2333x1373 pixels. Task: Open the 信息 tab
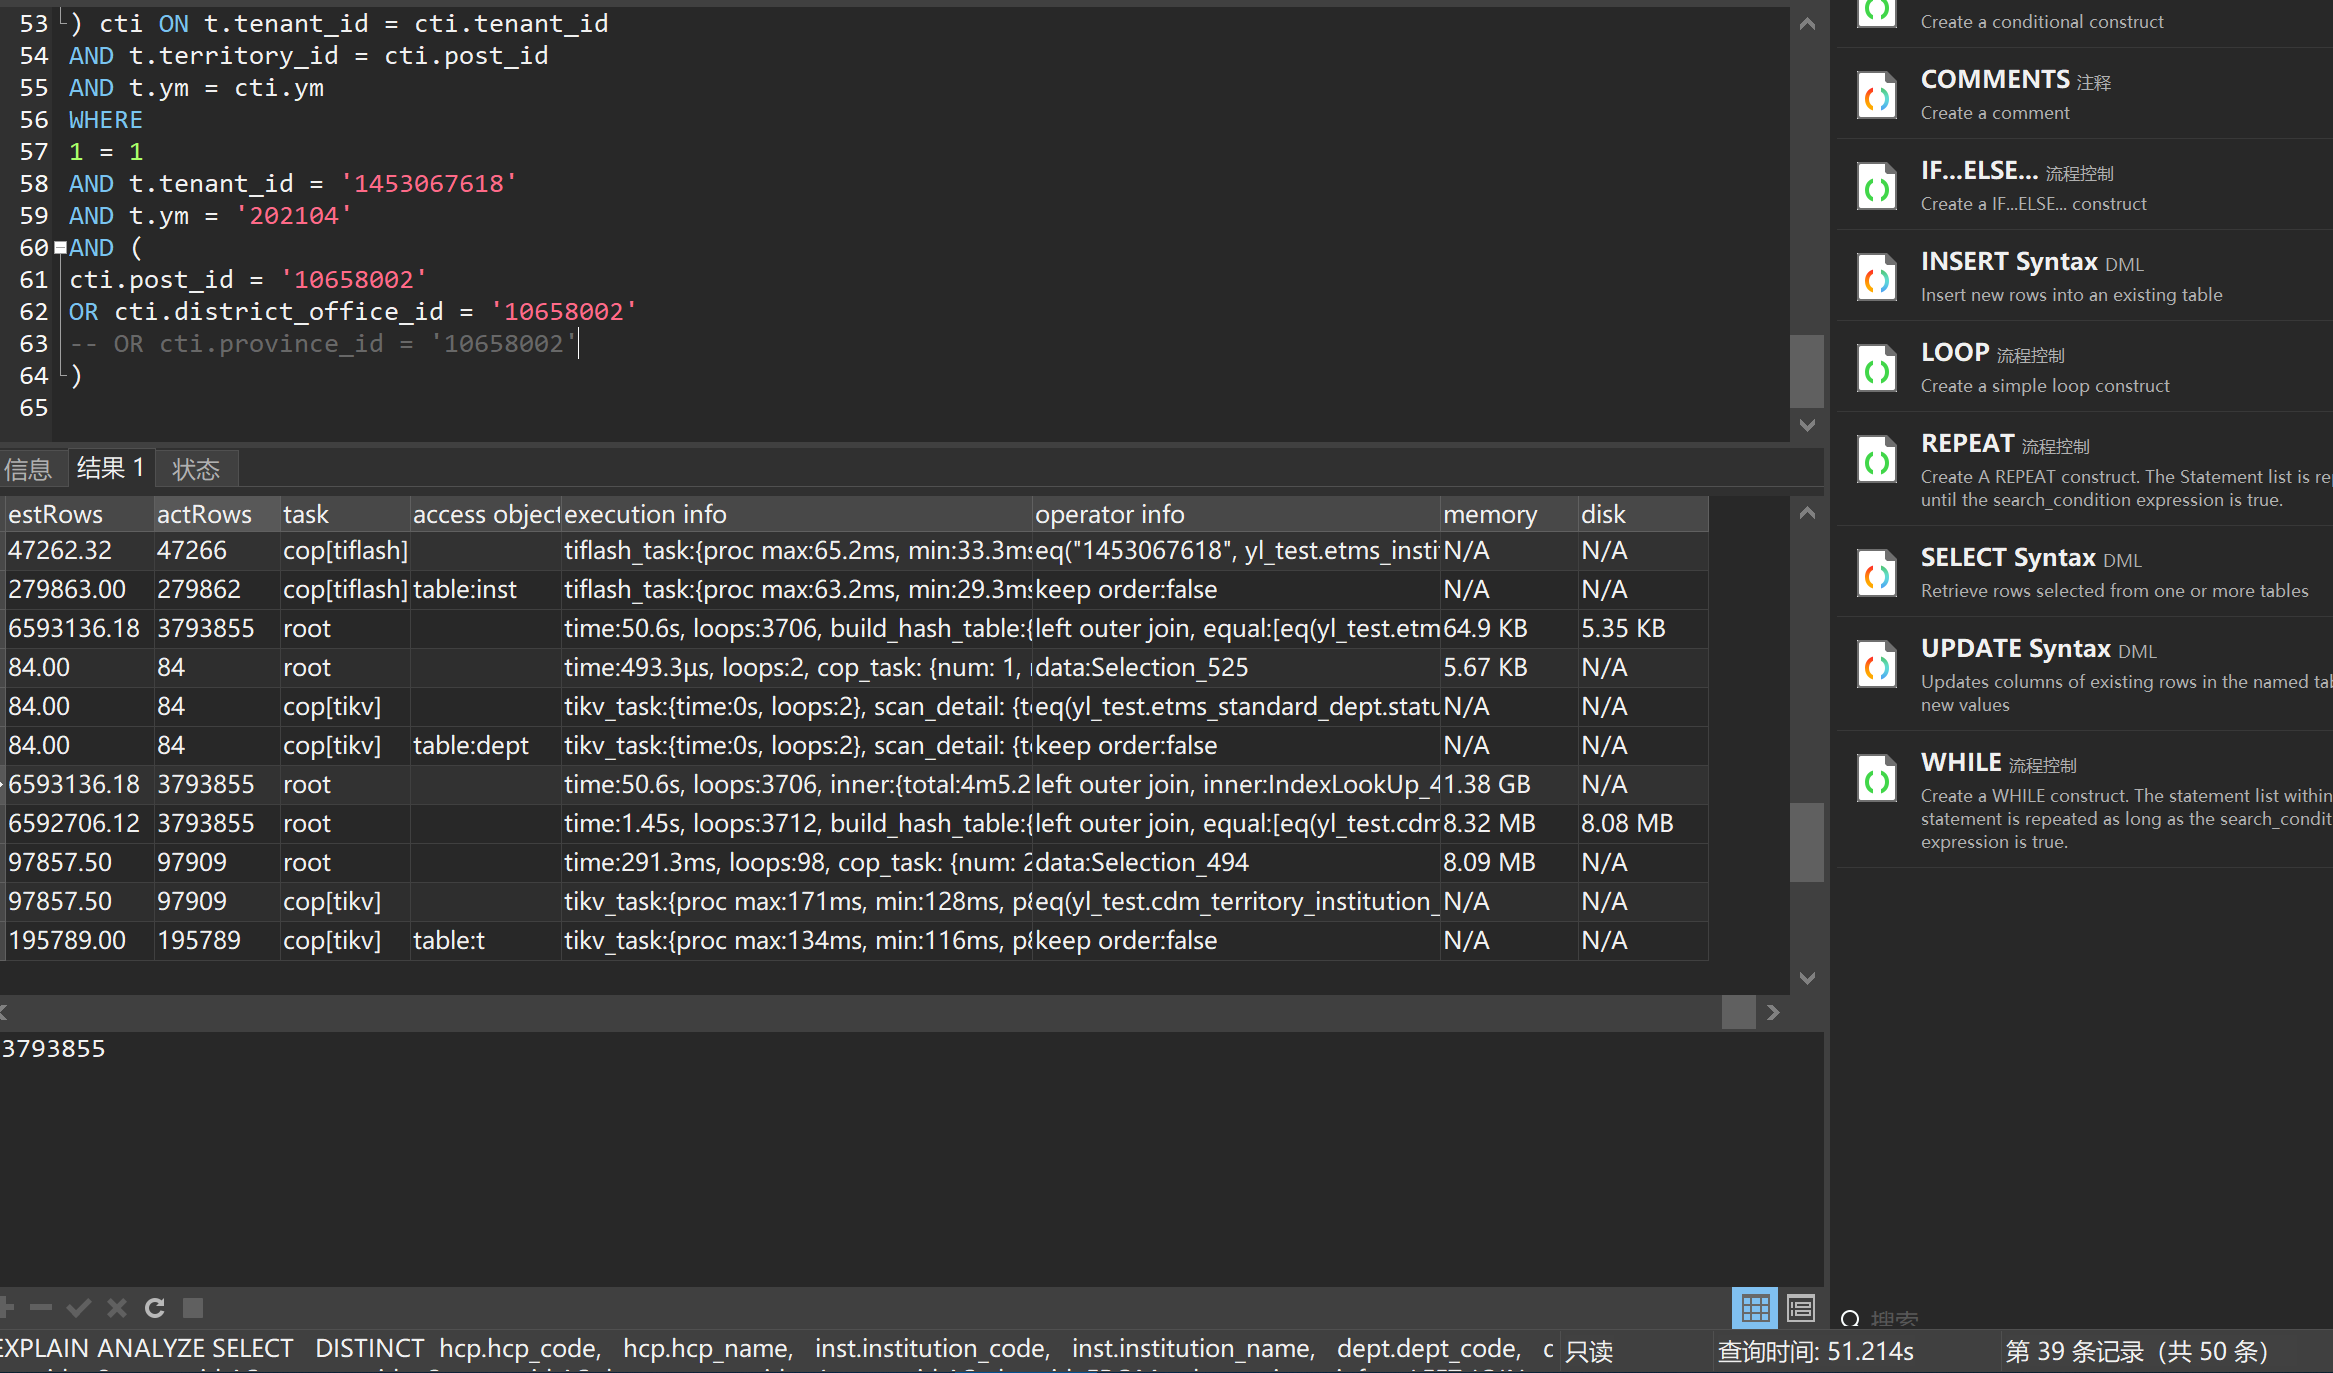(x=28, y=469)
